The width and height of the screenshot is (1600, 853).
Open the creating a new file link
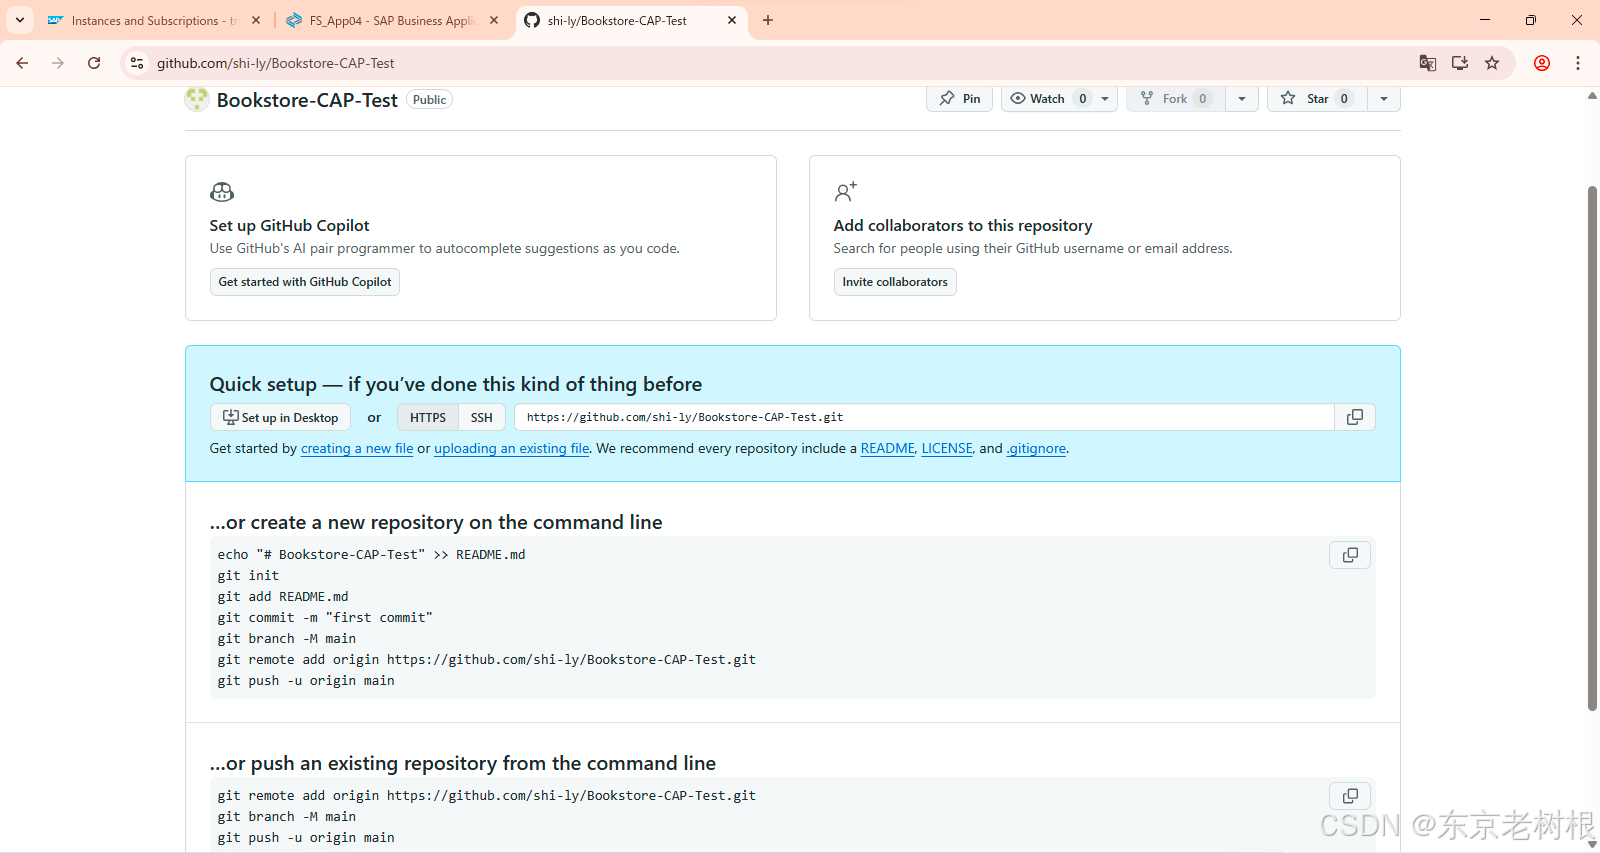coord(357,449)
